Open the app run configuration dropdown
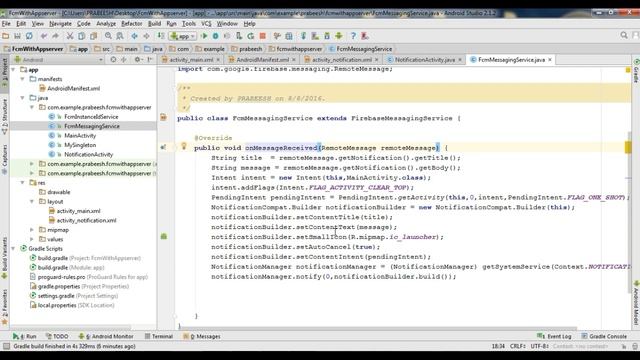 (x=183, y=36)
